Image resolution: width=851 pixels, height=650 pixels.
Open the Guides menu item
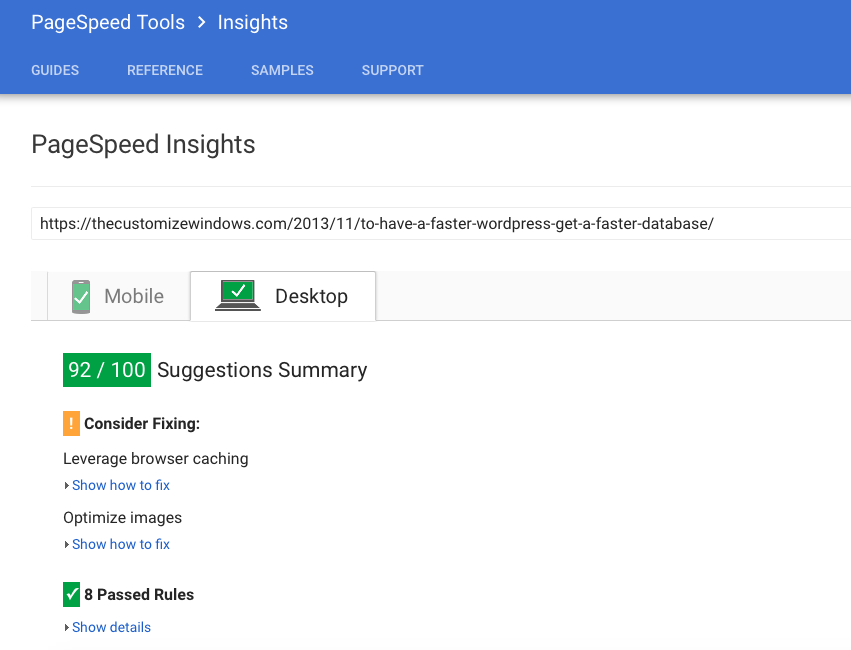(55, 71)
